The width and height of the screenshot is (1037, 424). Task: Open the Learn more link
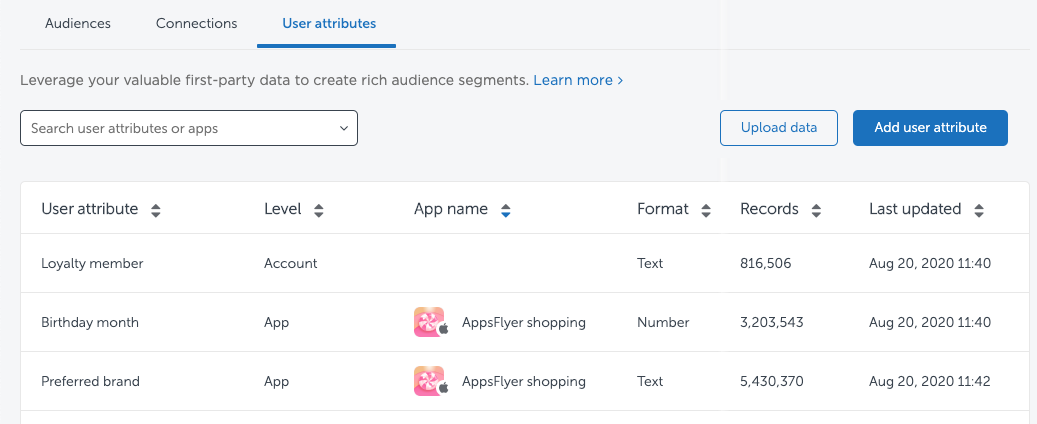click(x=578, y=80)
